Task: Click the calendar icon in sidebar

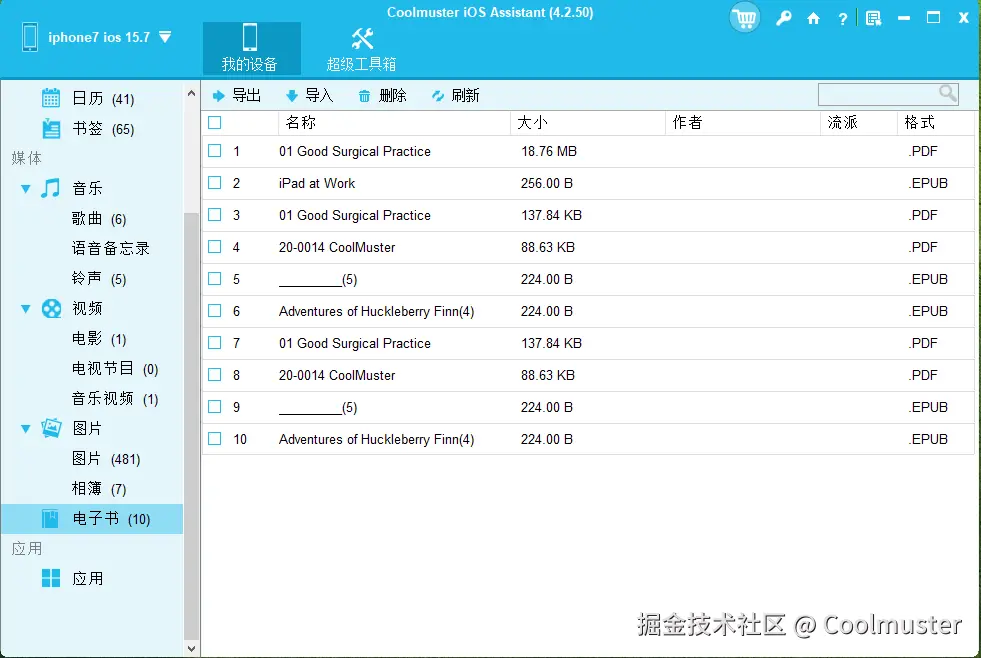Action: tap(51, 98)
